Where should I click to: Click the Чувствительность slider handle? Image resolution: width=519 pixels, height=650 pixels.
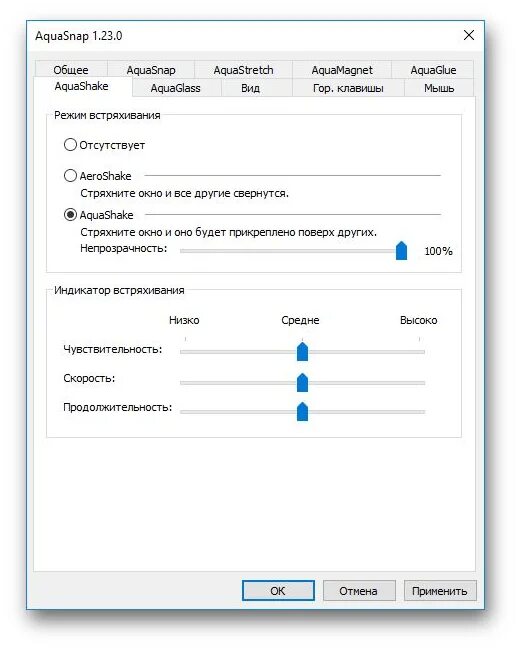[x=303, y=352]
